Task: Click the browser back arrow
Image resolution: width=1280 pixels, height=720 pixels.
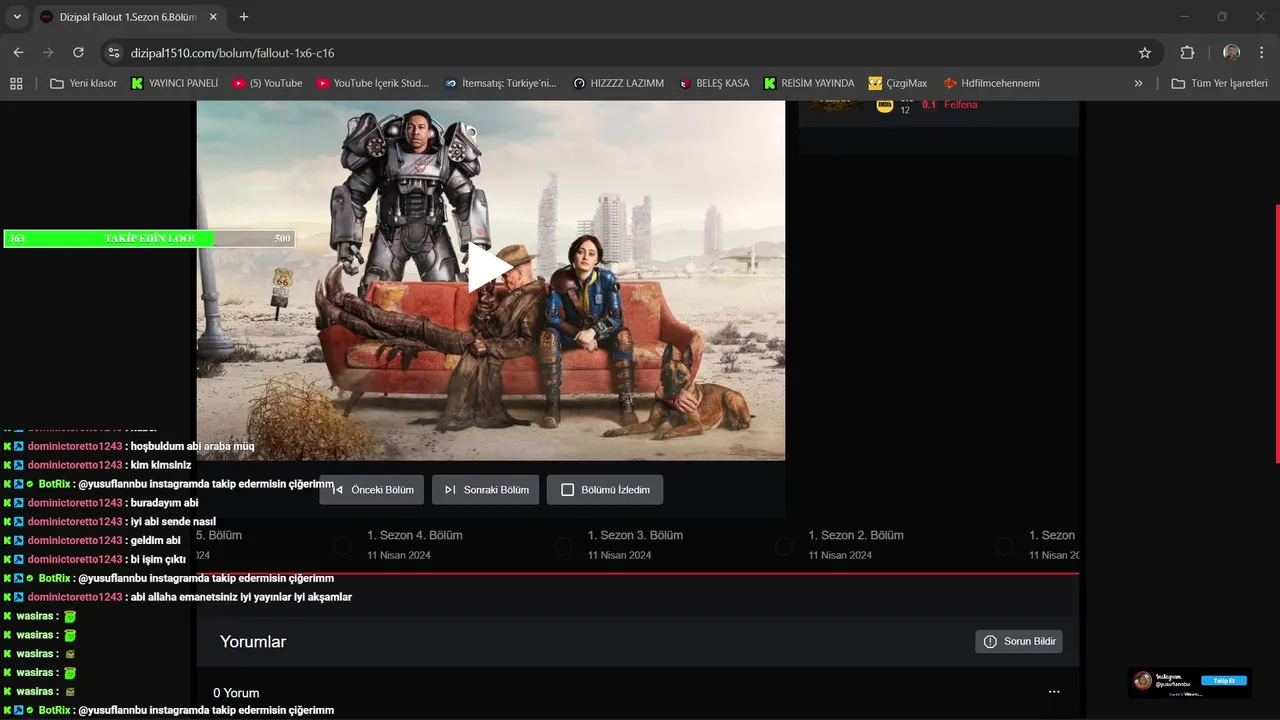Action: pos(18,52)
